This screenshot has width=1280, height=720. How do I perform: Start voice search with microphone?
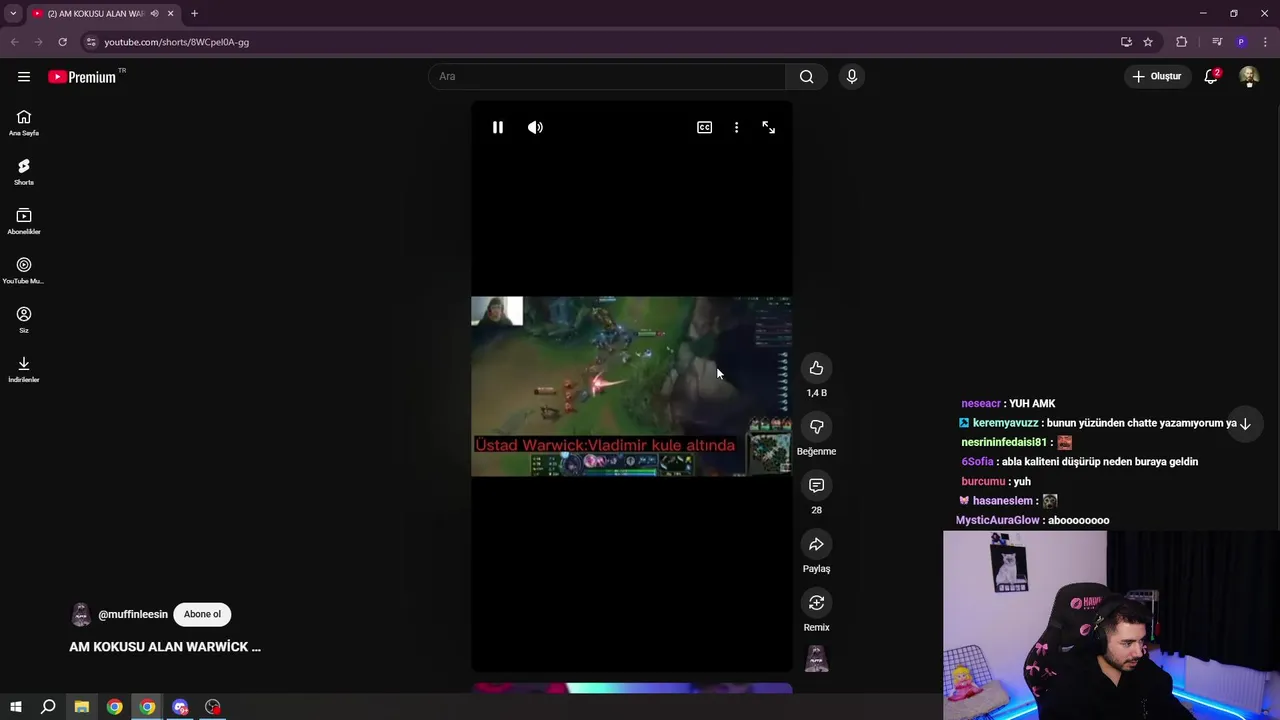(x=851, y=77)
